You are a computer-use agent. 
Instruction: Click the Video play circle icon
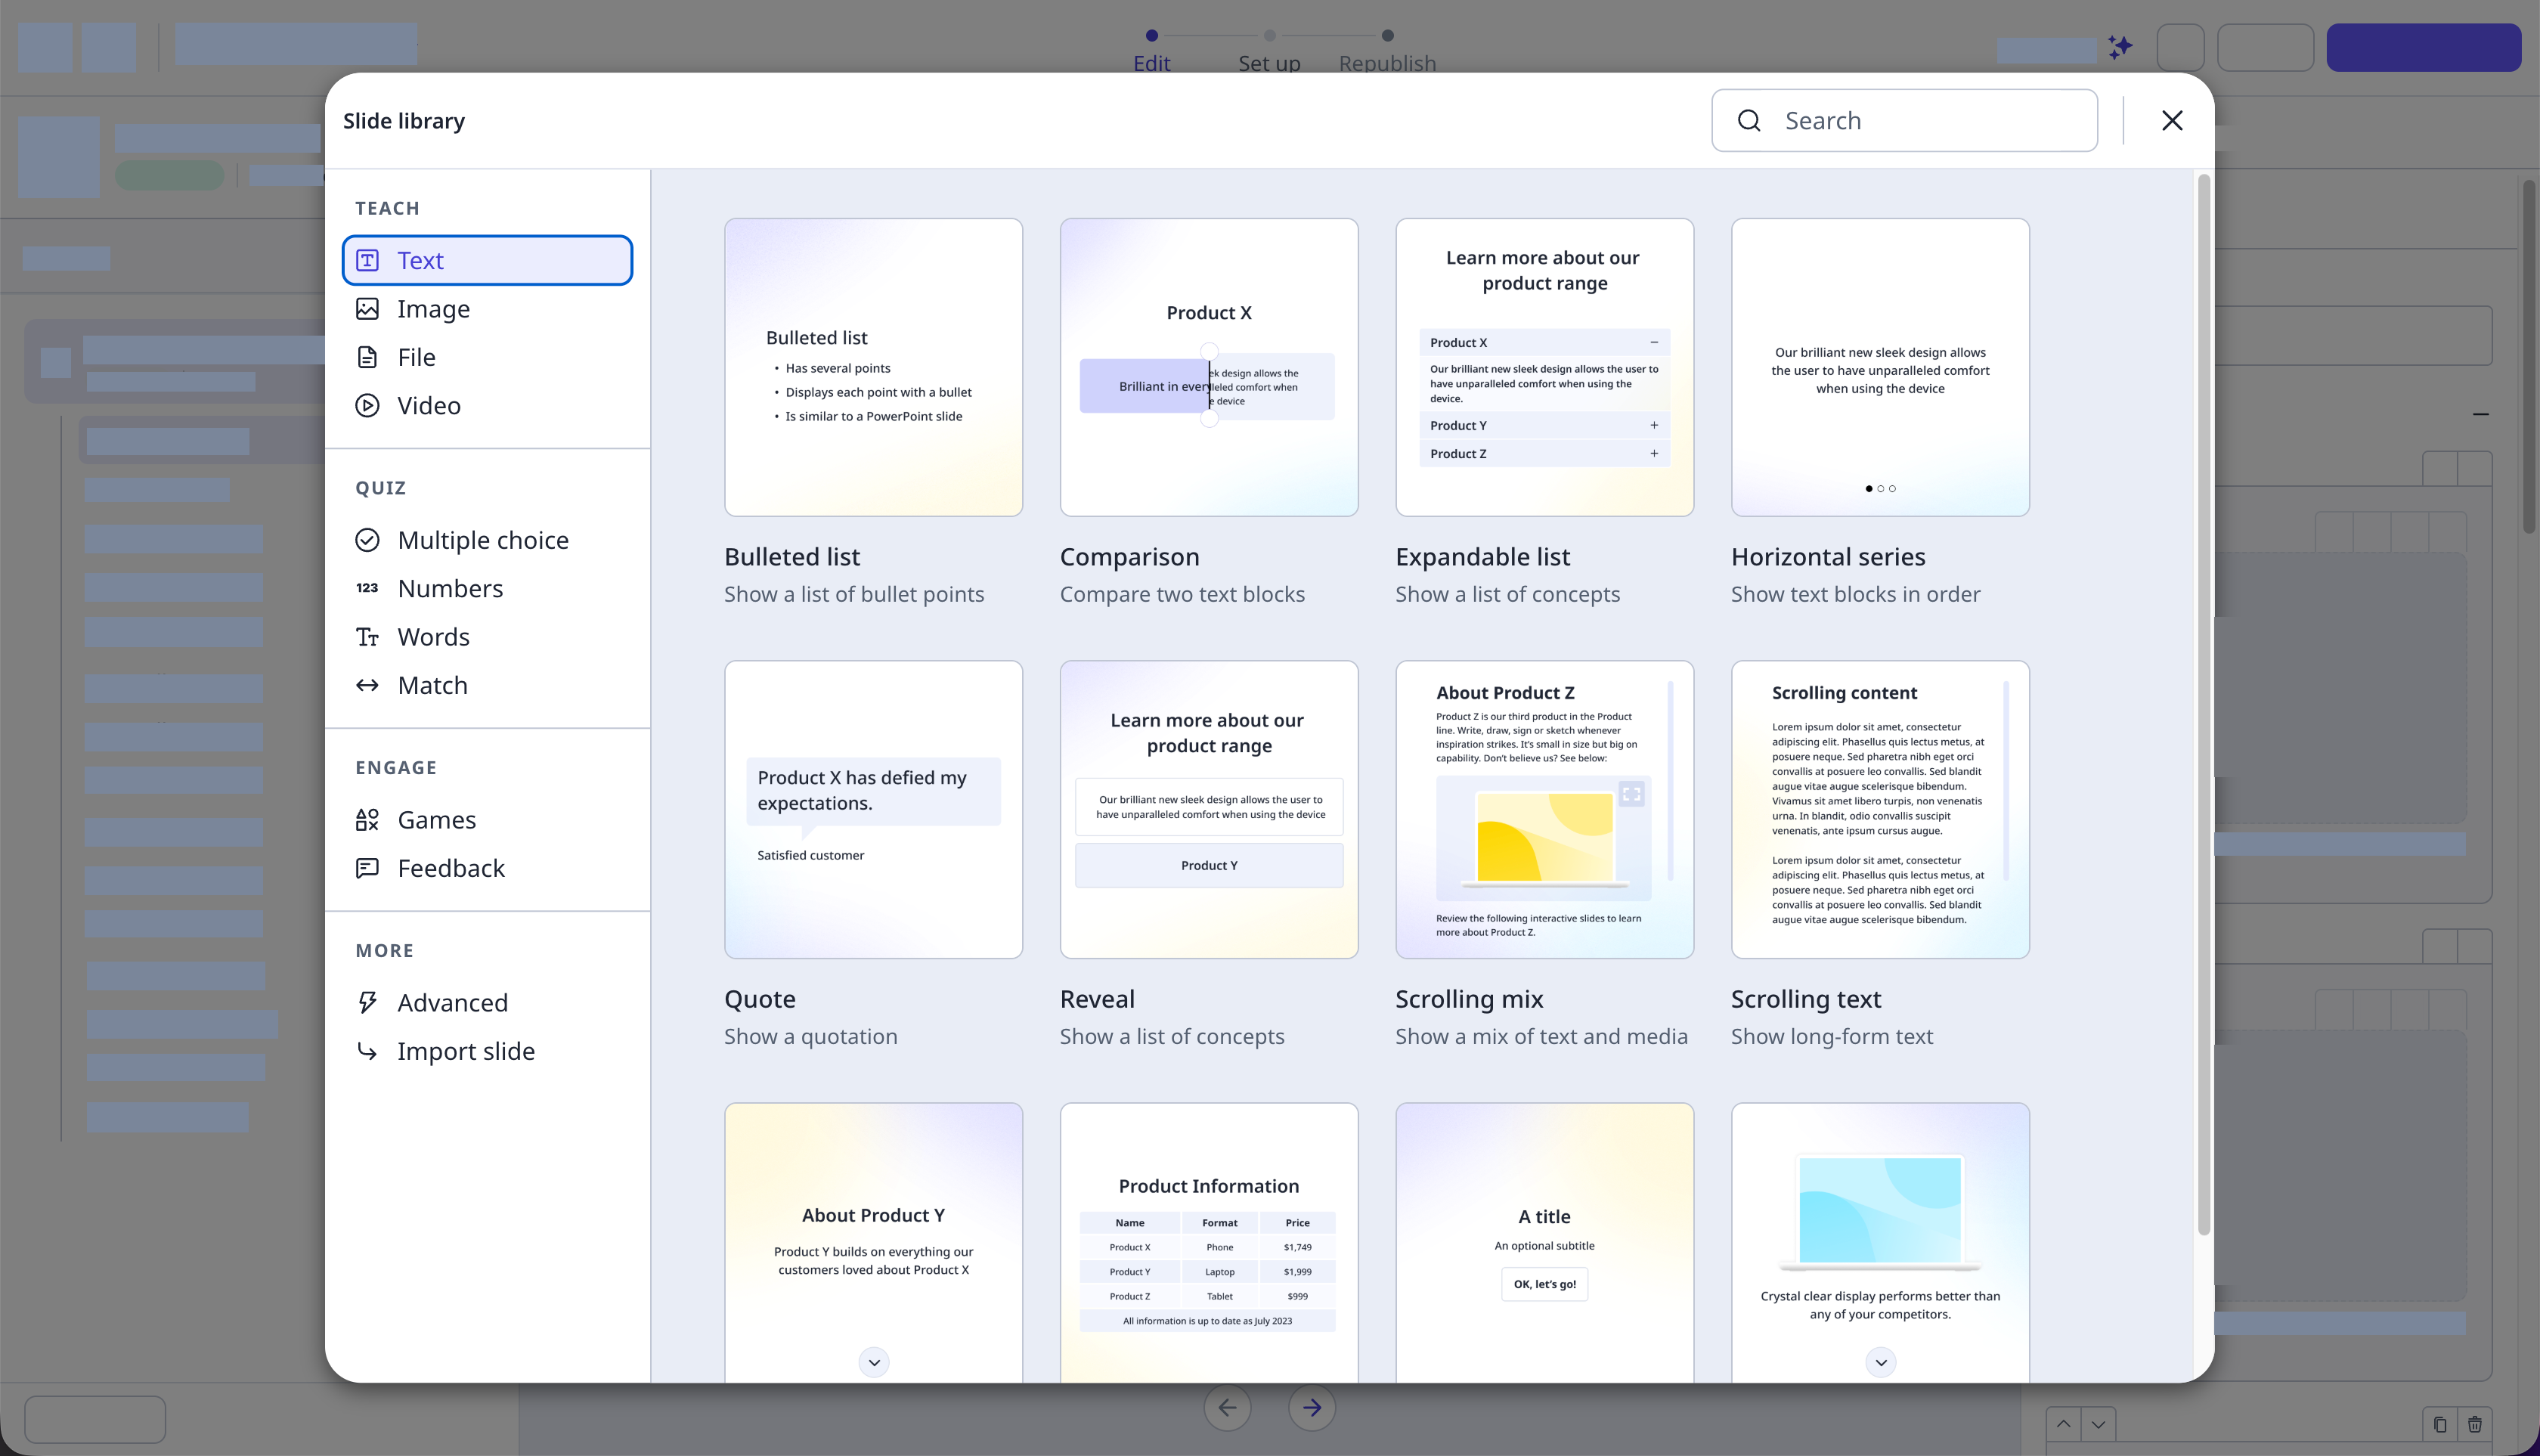click(367, 405)
